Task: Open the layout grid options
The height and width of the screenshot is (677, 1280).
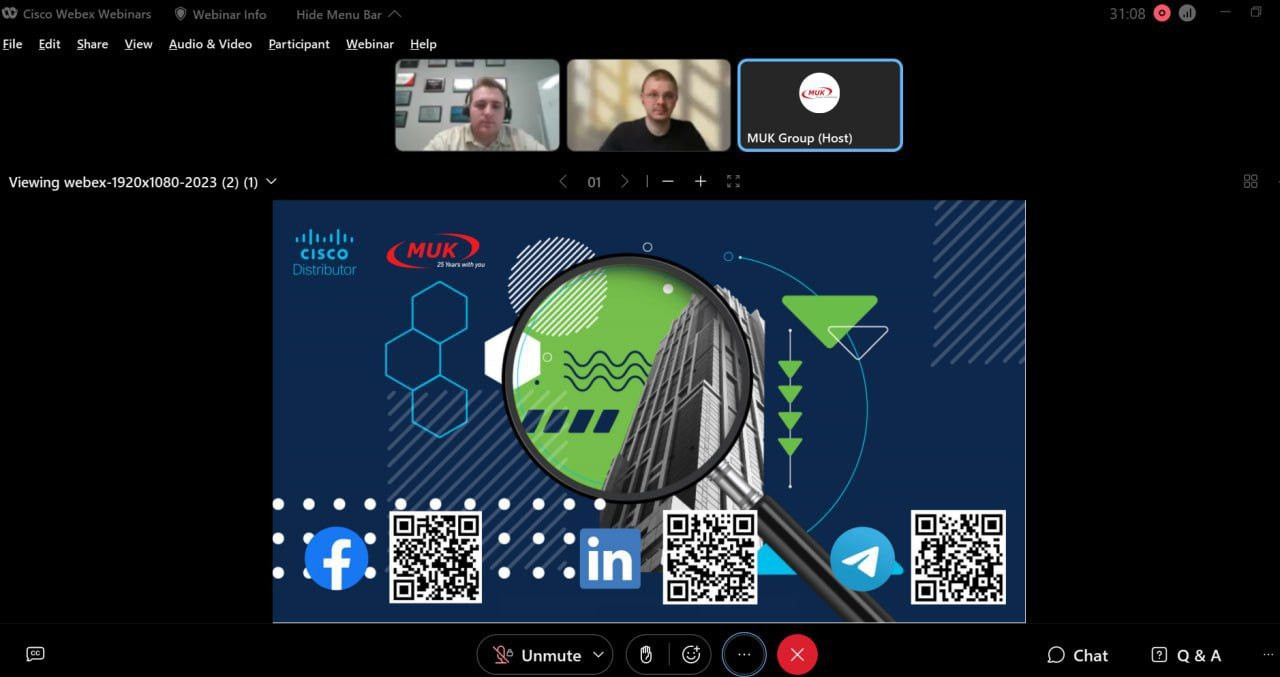Action: (1250, 181)
